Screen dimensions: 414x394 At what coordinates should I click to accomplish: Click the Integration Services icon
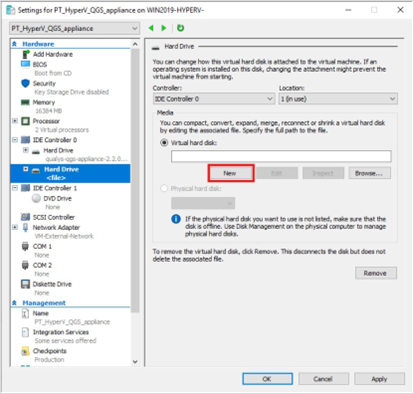point(25,332)
